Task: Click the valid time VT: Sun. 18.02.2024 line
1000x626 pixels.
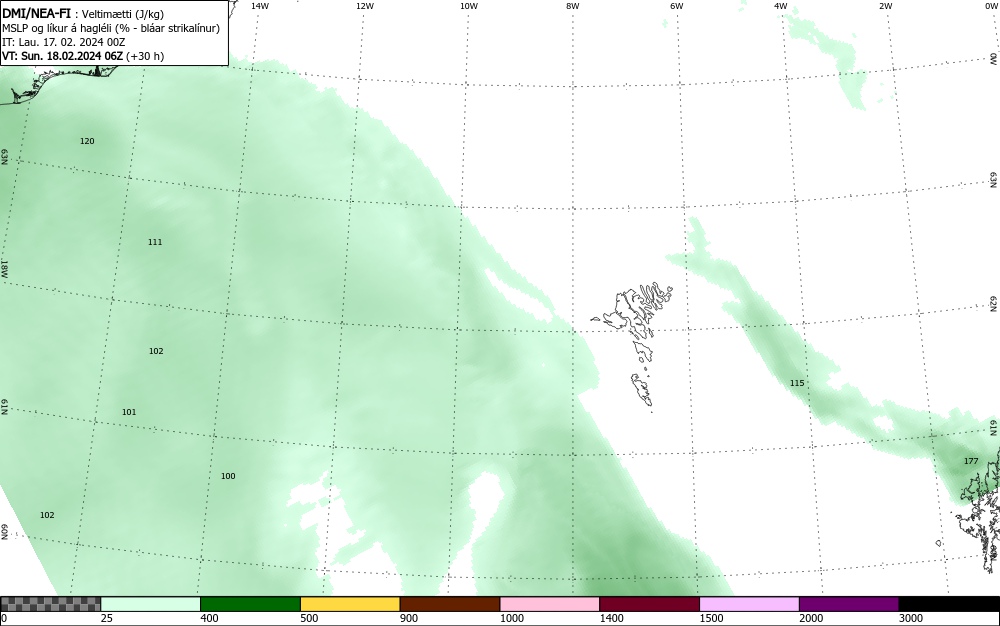Action: (x=83, y=56)
